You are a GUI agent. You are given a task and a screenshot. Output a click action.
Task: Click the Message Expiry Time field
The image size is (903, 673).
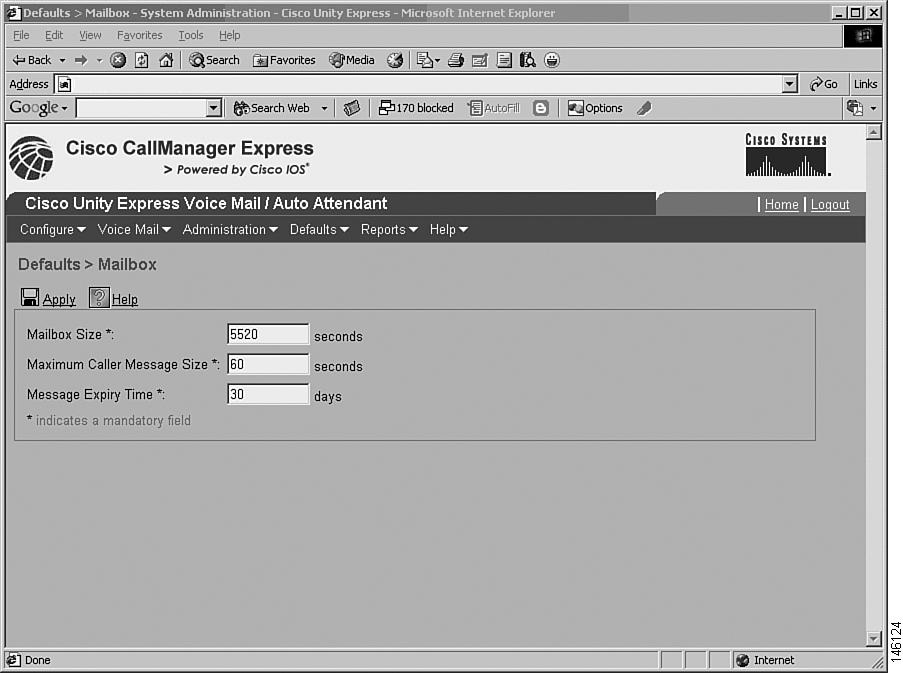pyautogui.click(x=268, y=394)
